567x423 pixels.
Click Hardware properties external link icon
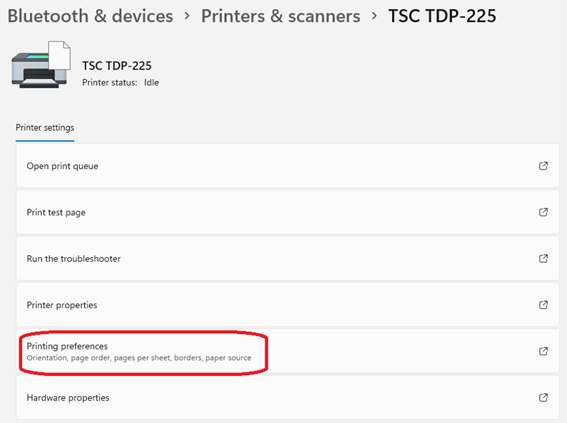(543, 397)
